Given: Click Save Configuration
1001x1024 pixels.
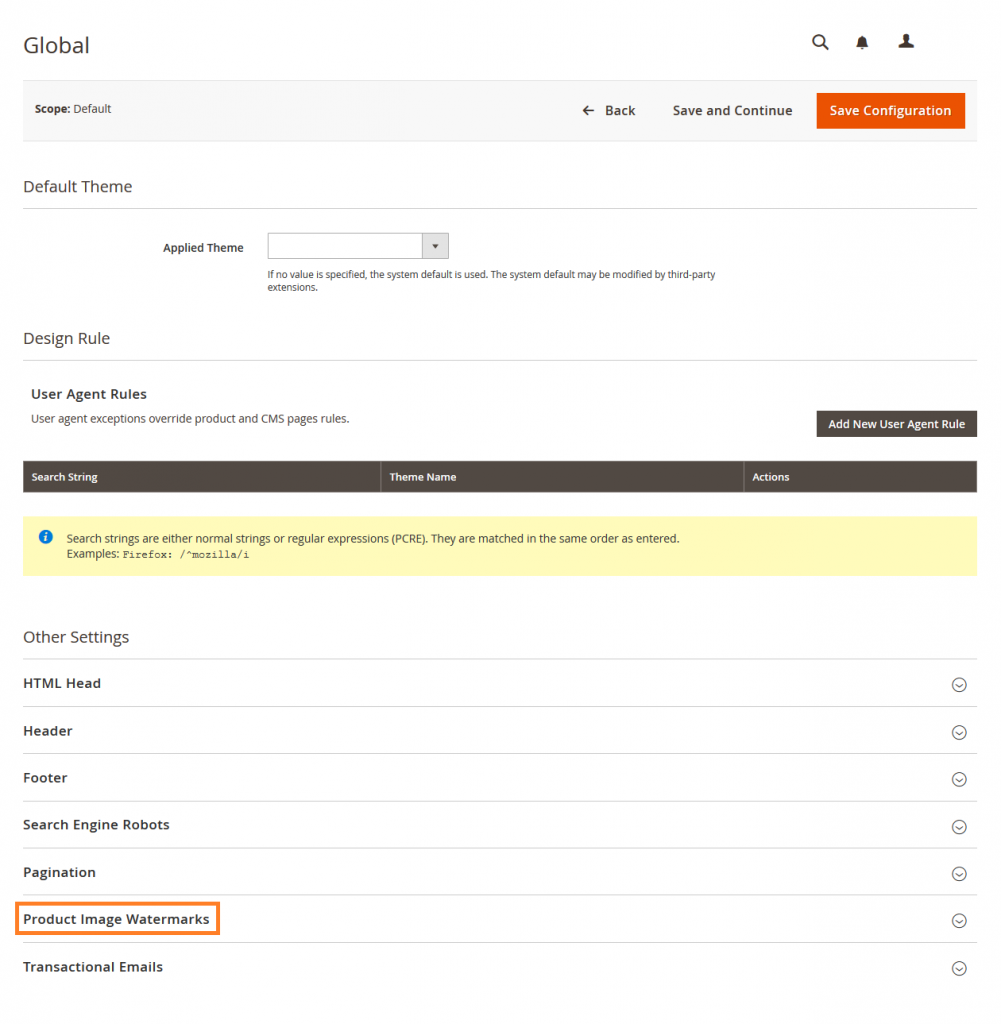Looking at the screenshot, I should 890,110.
